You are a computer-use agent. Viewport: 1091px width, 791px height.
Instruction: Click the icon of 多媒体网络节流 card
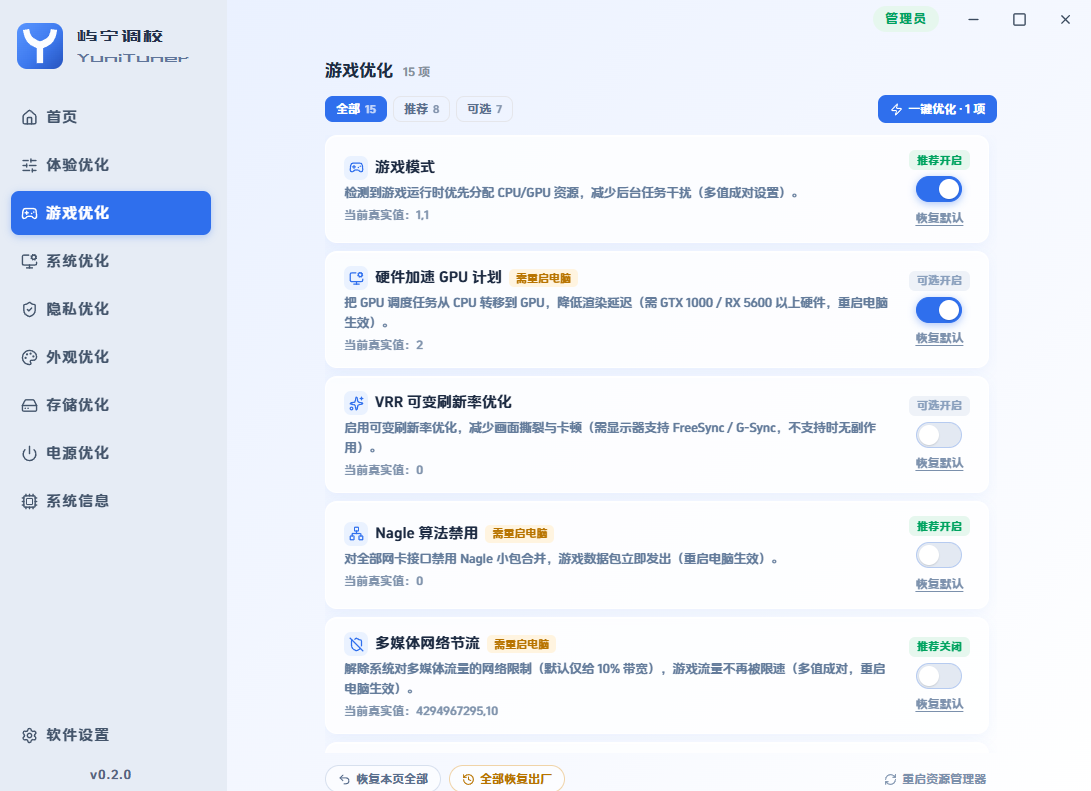[356, 644]
